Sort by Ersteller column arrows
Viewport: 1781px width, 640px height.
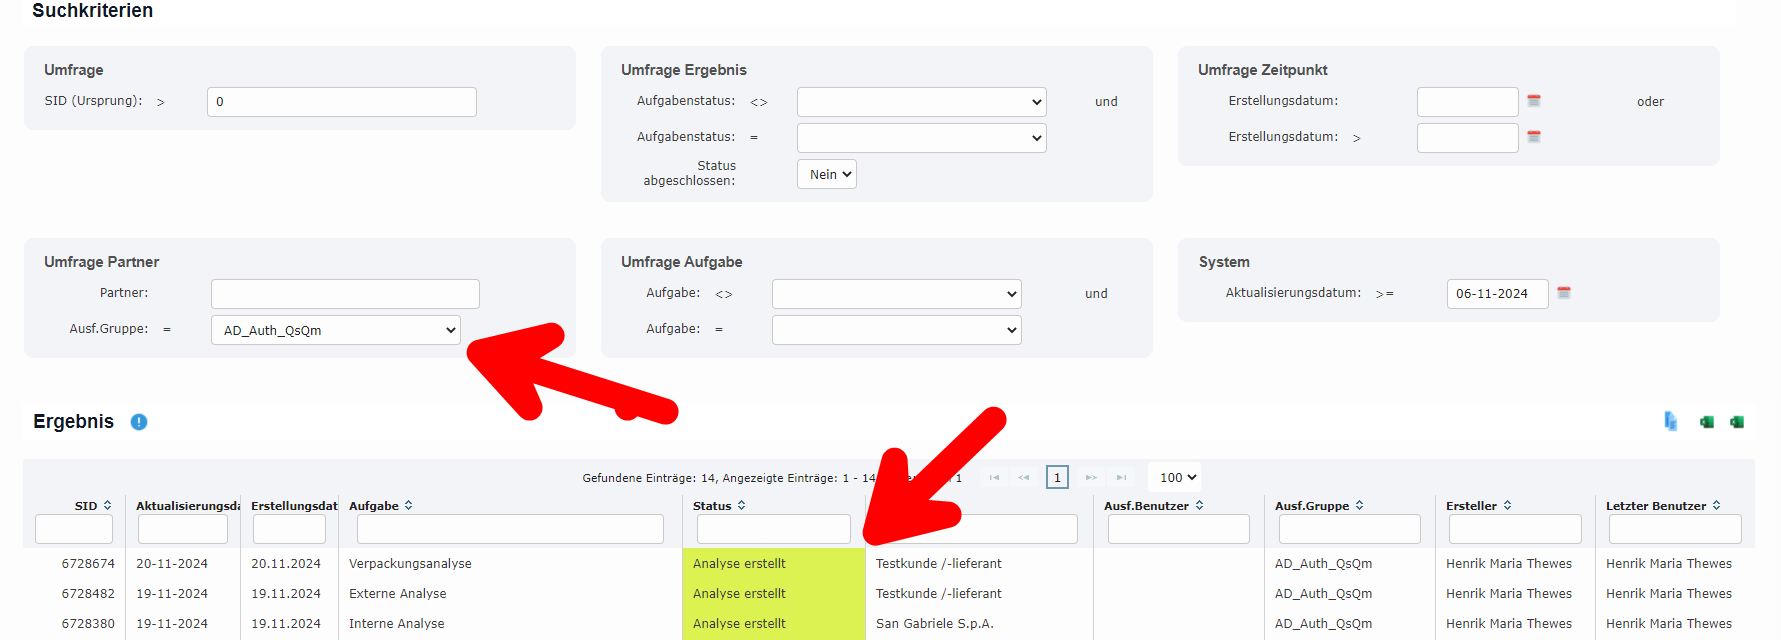(1507, 506)
